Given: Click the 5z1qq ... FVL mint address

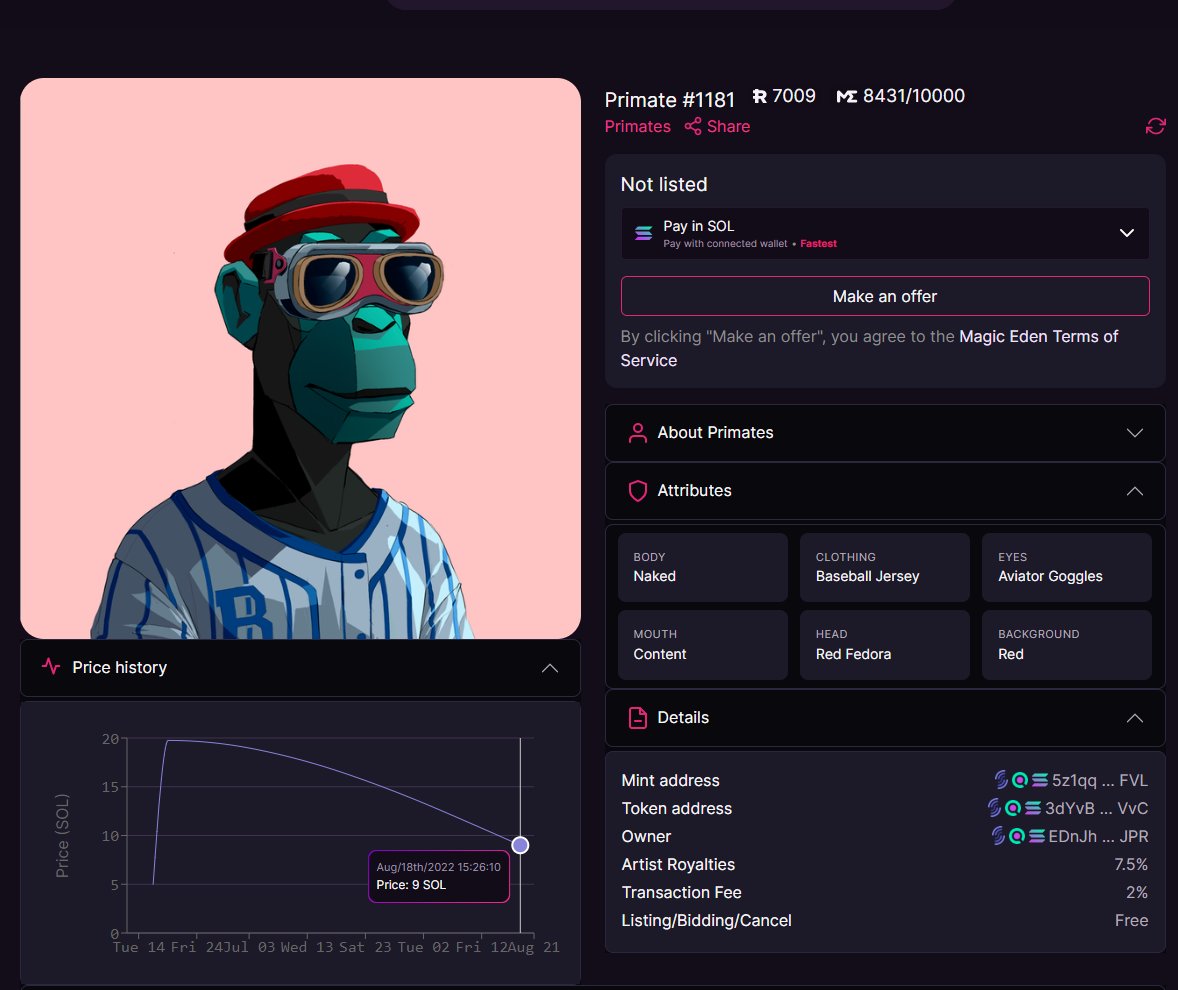Looking at the screenshot, I should coord(1099,780).
